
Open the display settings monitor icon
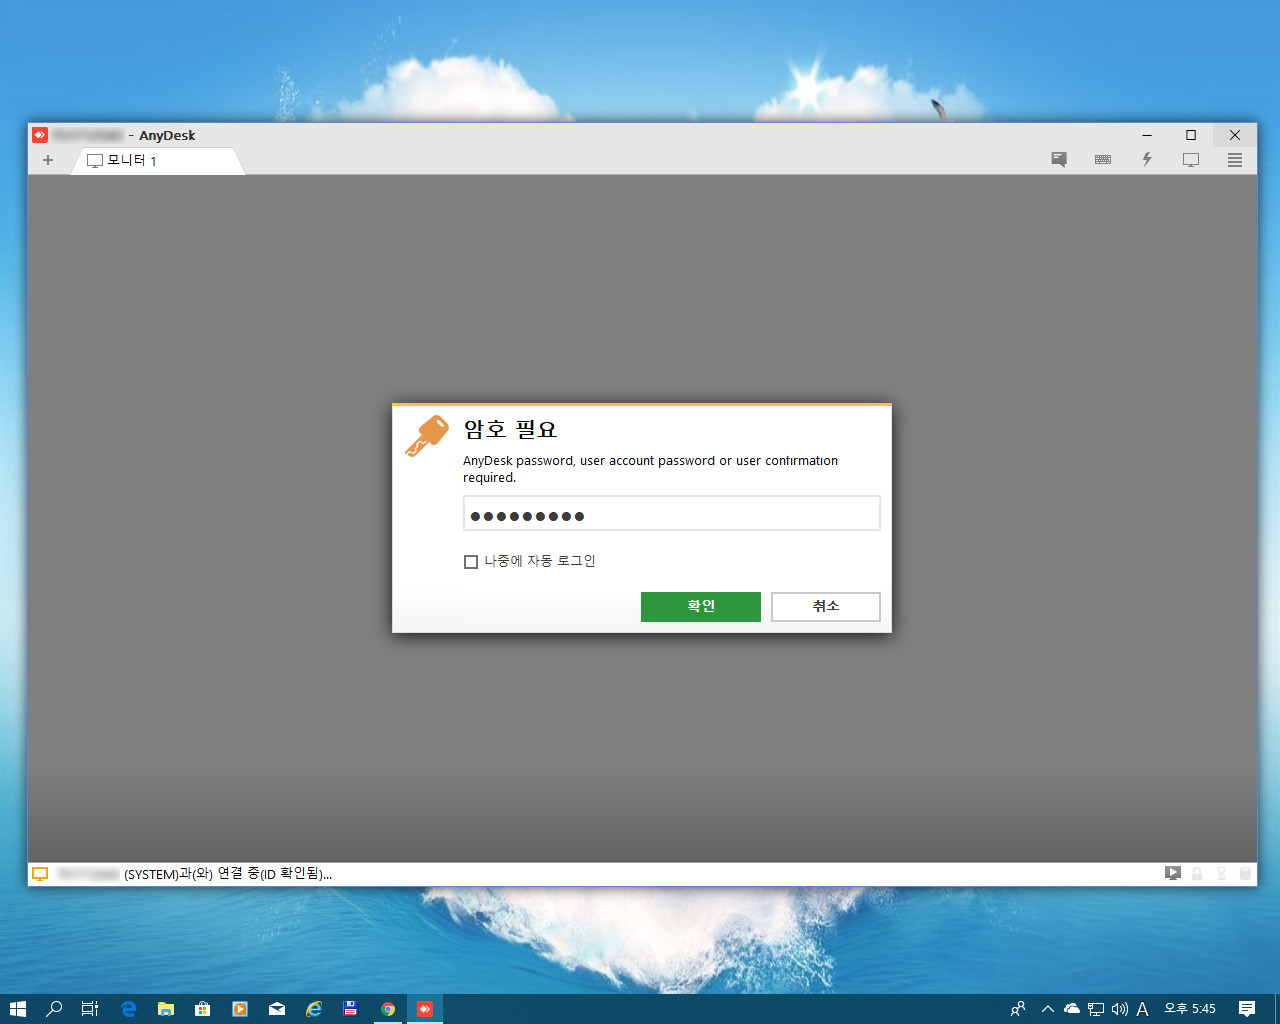point(1191,160)
